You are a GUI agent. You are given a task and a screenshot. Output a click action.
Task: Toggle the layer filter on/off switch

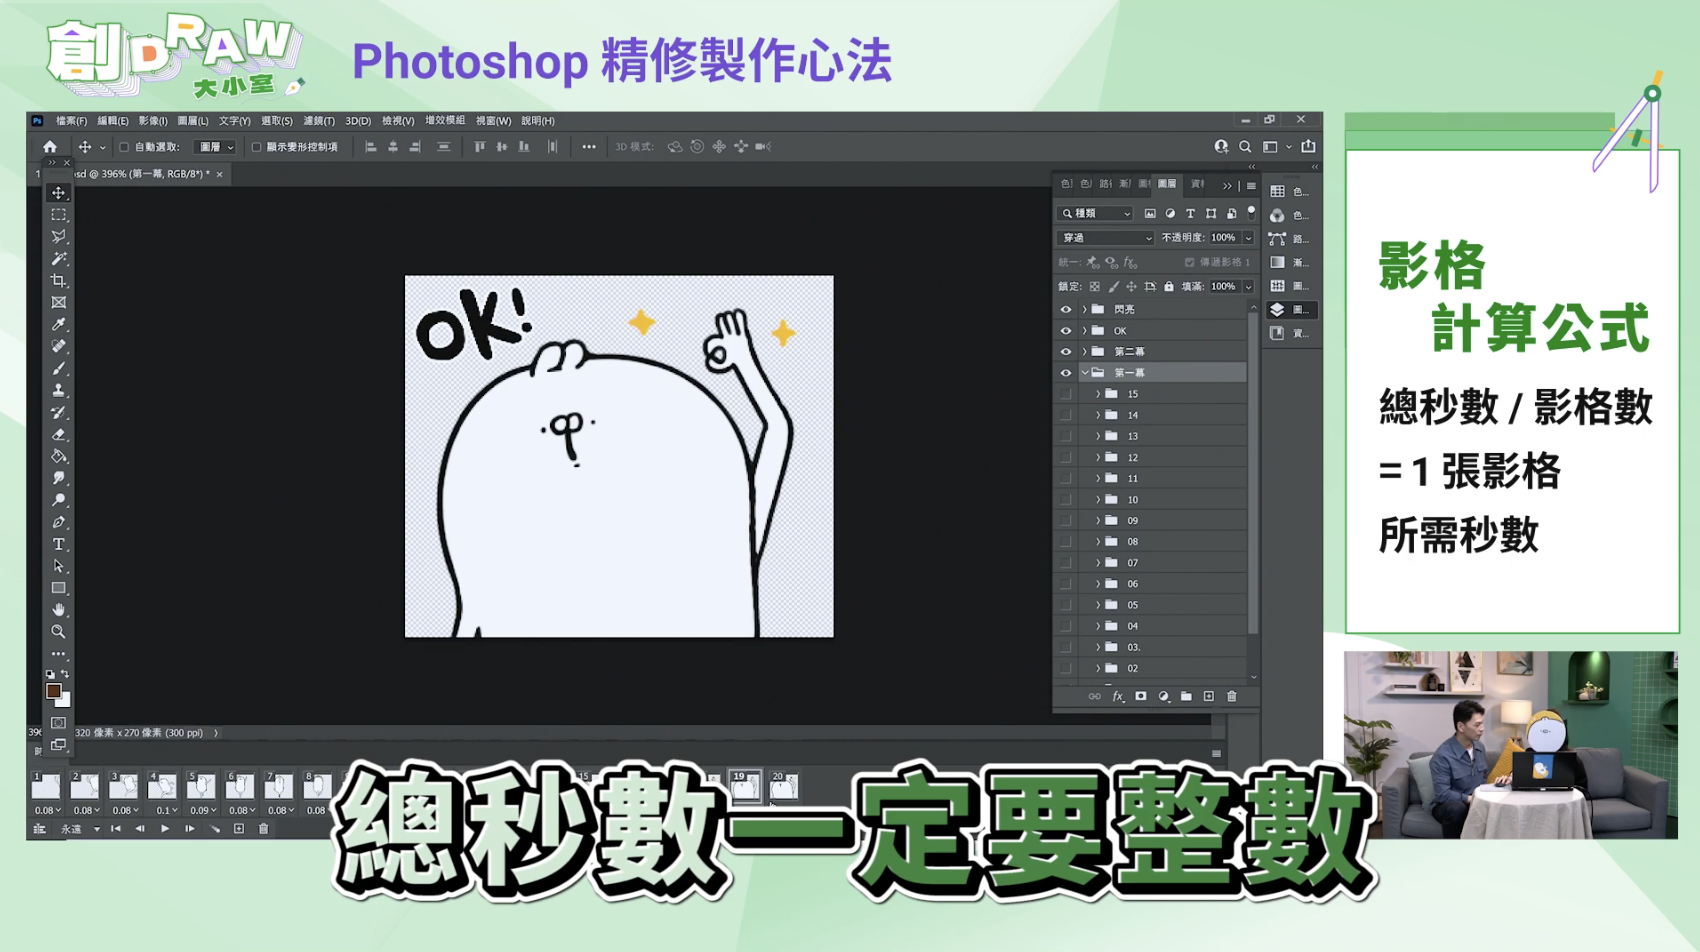click(x=1251, y=211)
